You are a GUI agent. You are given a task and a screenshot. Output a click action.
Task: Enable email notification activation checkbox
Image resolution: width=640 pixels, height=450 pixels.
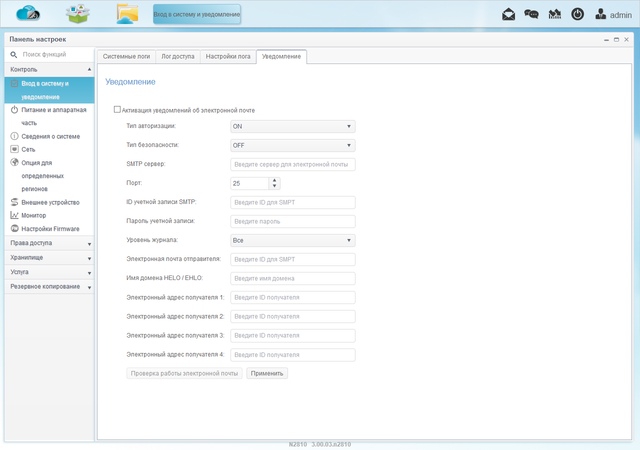(x=117, y=109)
